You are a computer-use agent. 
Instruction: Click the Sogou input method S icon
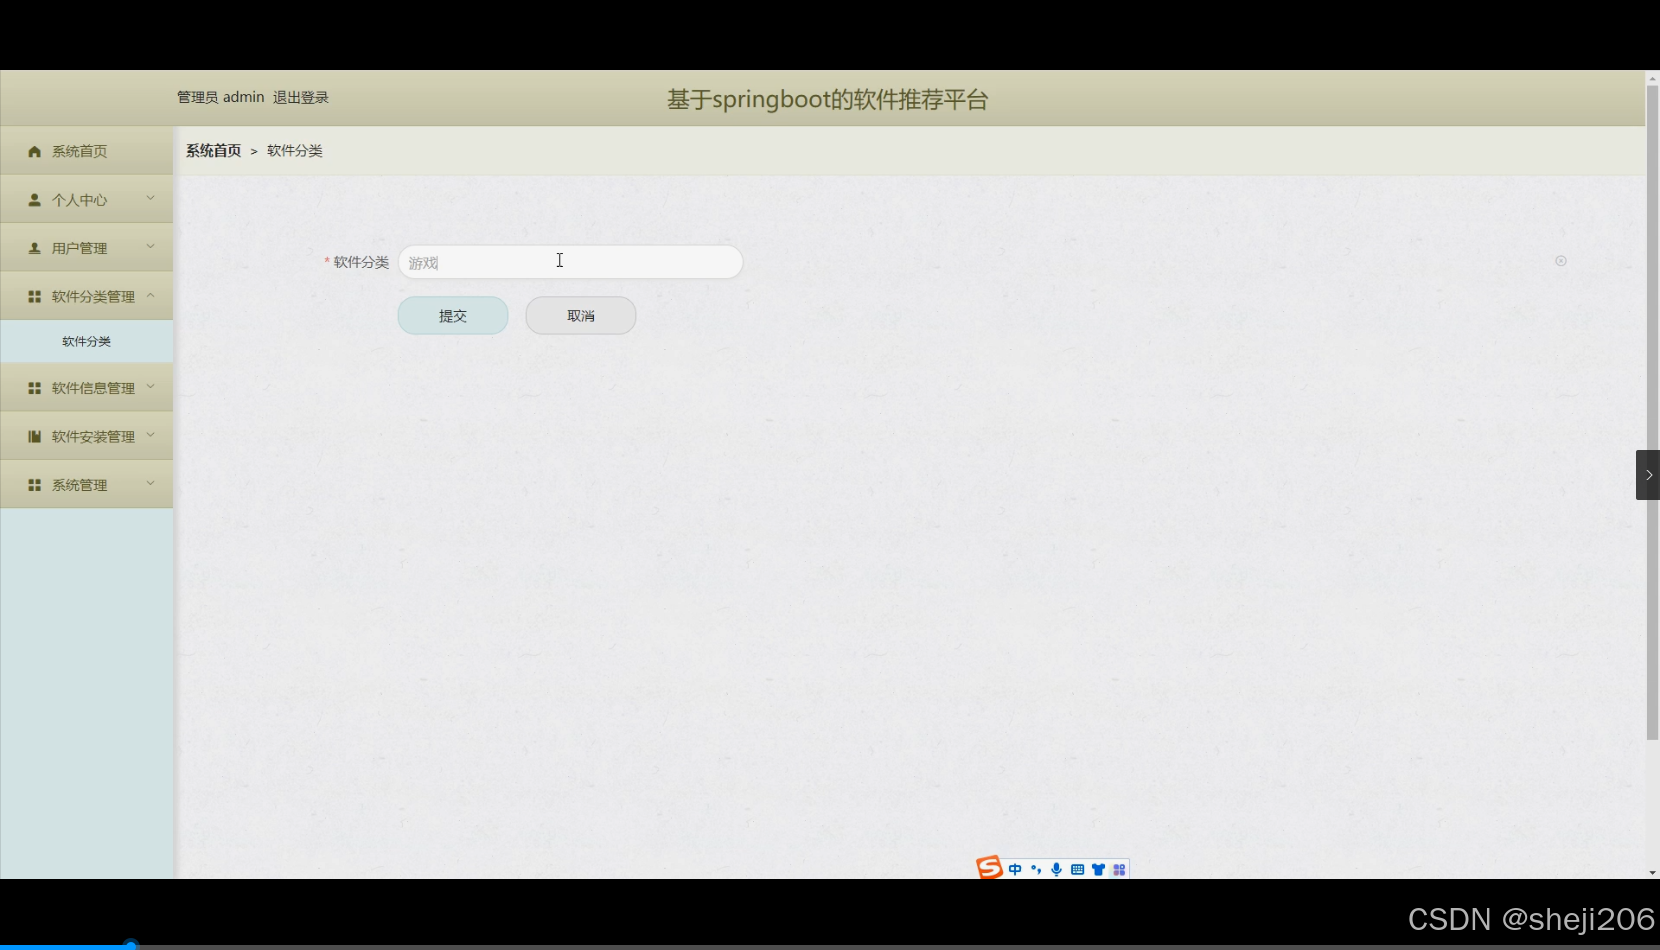(x=989, y=868)
